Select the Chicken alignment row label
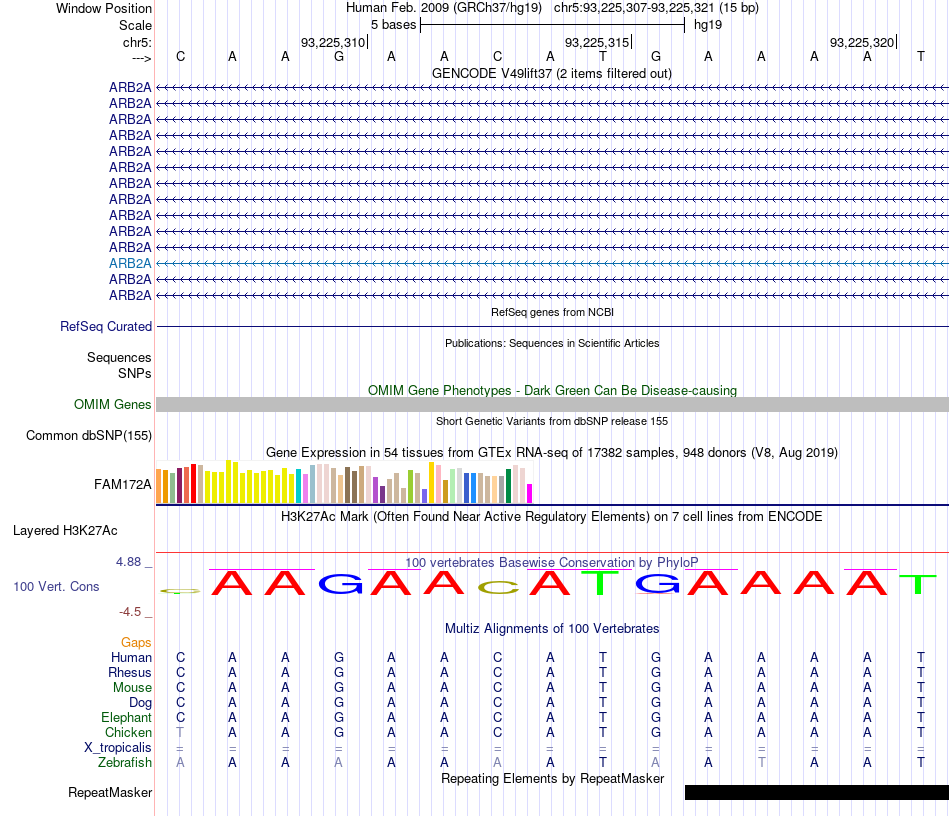The height and width of the screenshot is (816, 950). 128,732
